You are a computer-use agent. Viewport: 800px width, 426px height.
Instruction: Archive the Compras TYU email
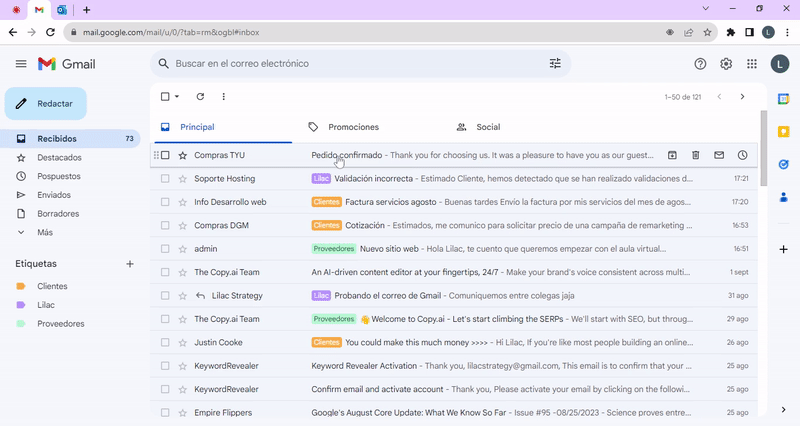672,155
